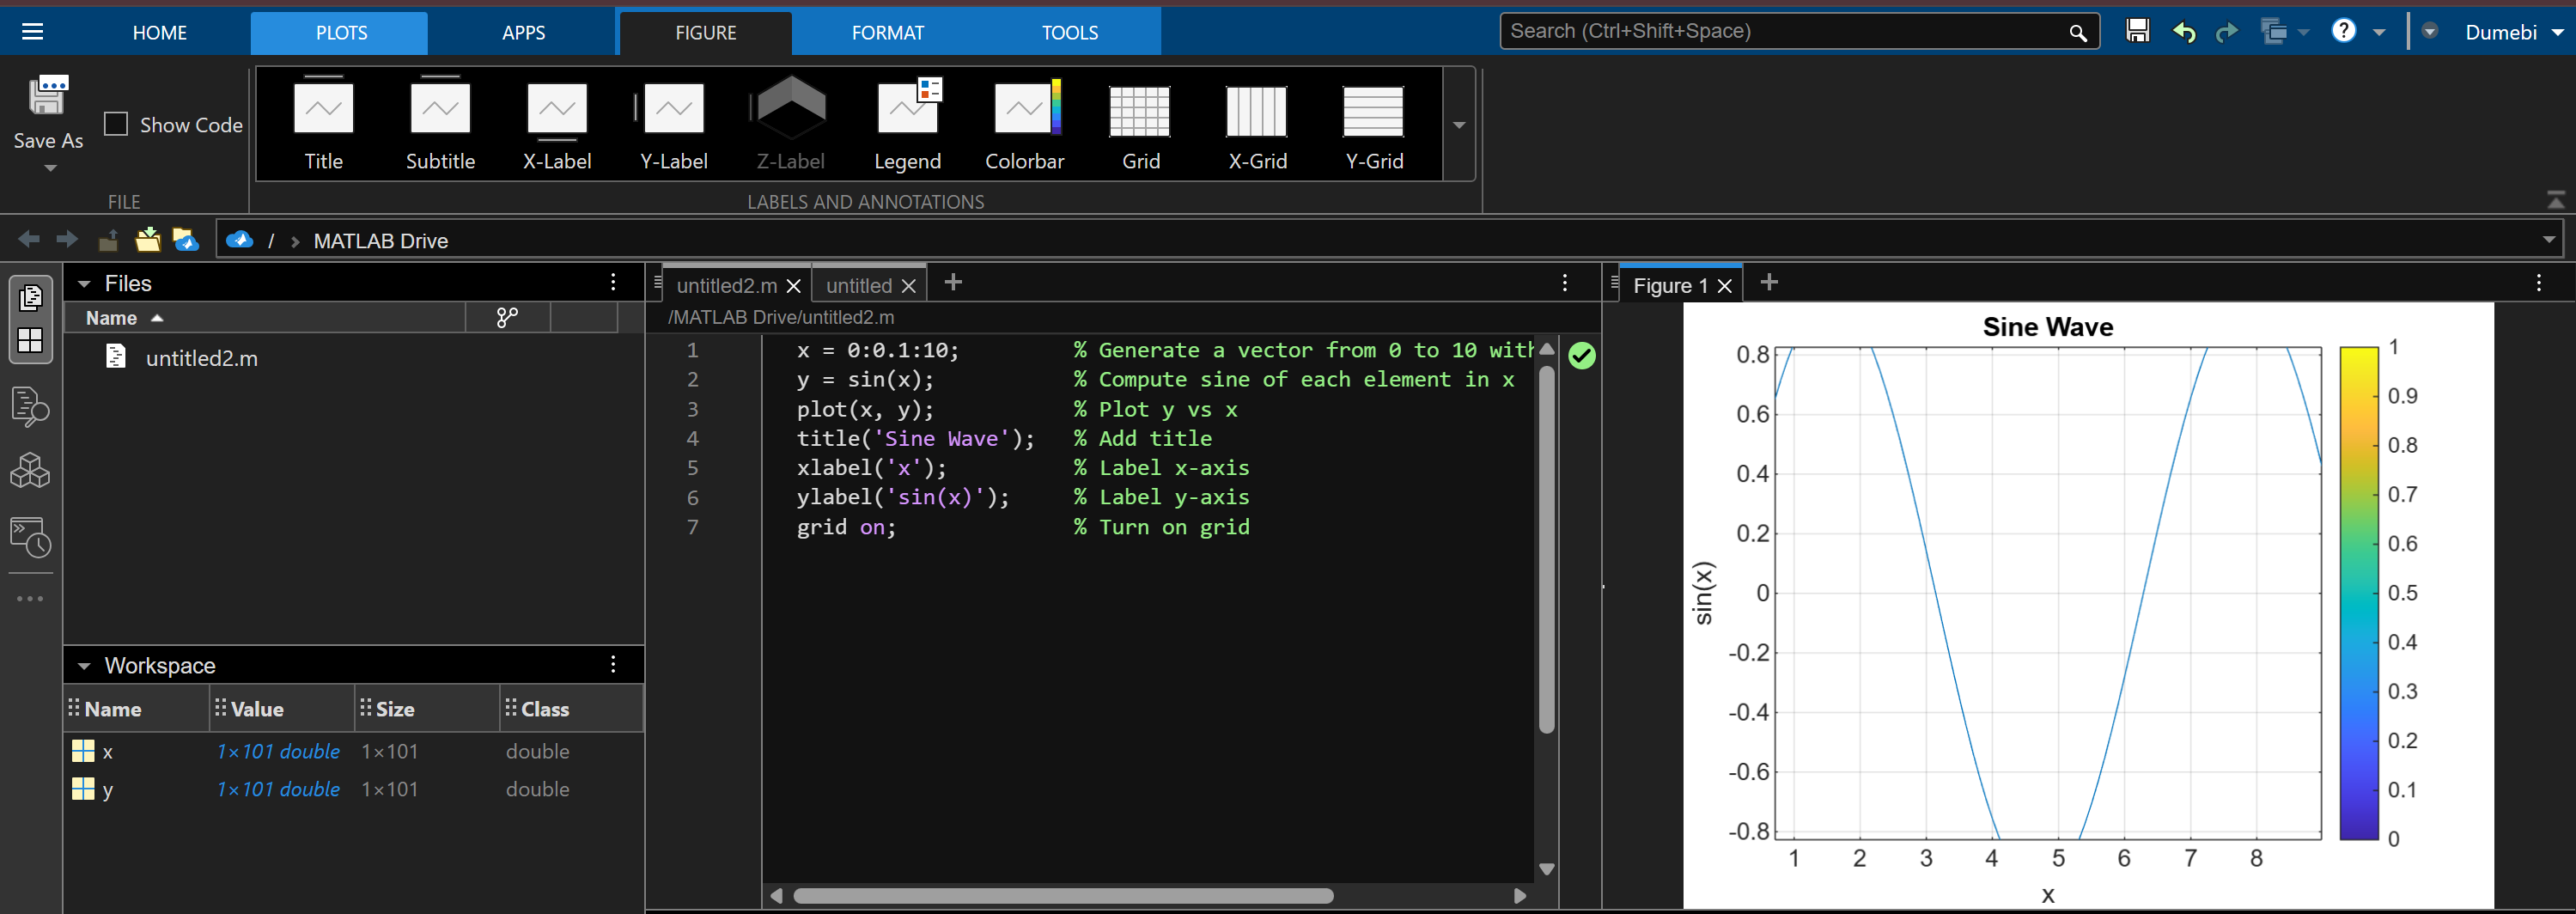Image resolution: width=2576 pixels, height=914 pixels.
Task: Open the Dumebi account dropdown
Action: 2514,32
